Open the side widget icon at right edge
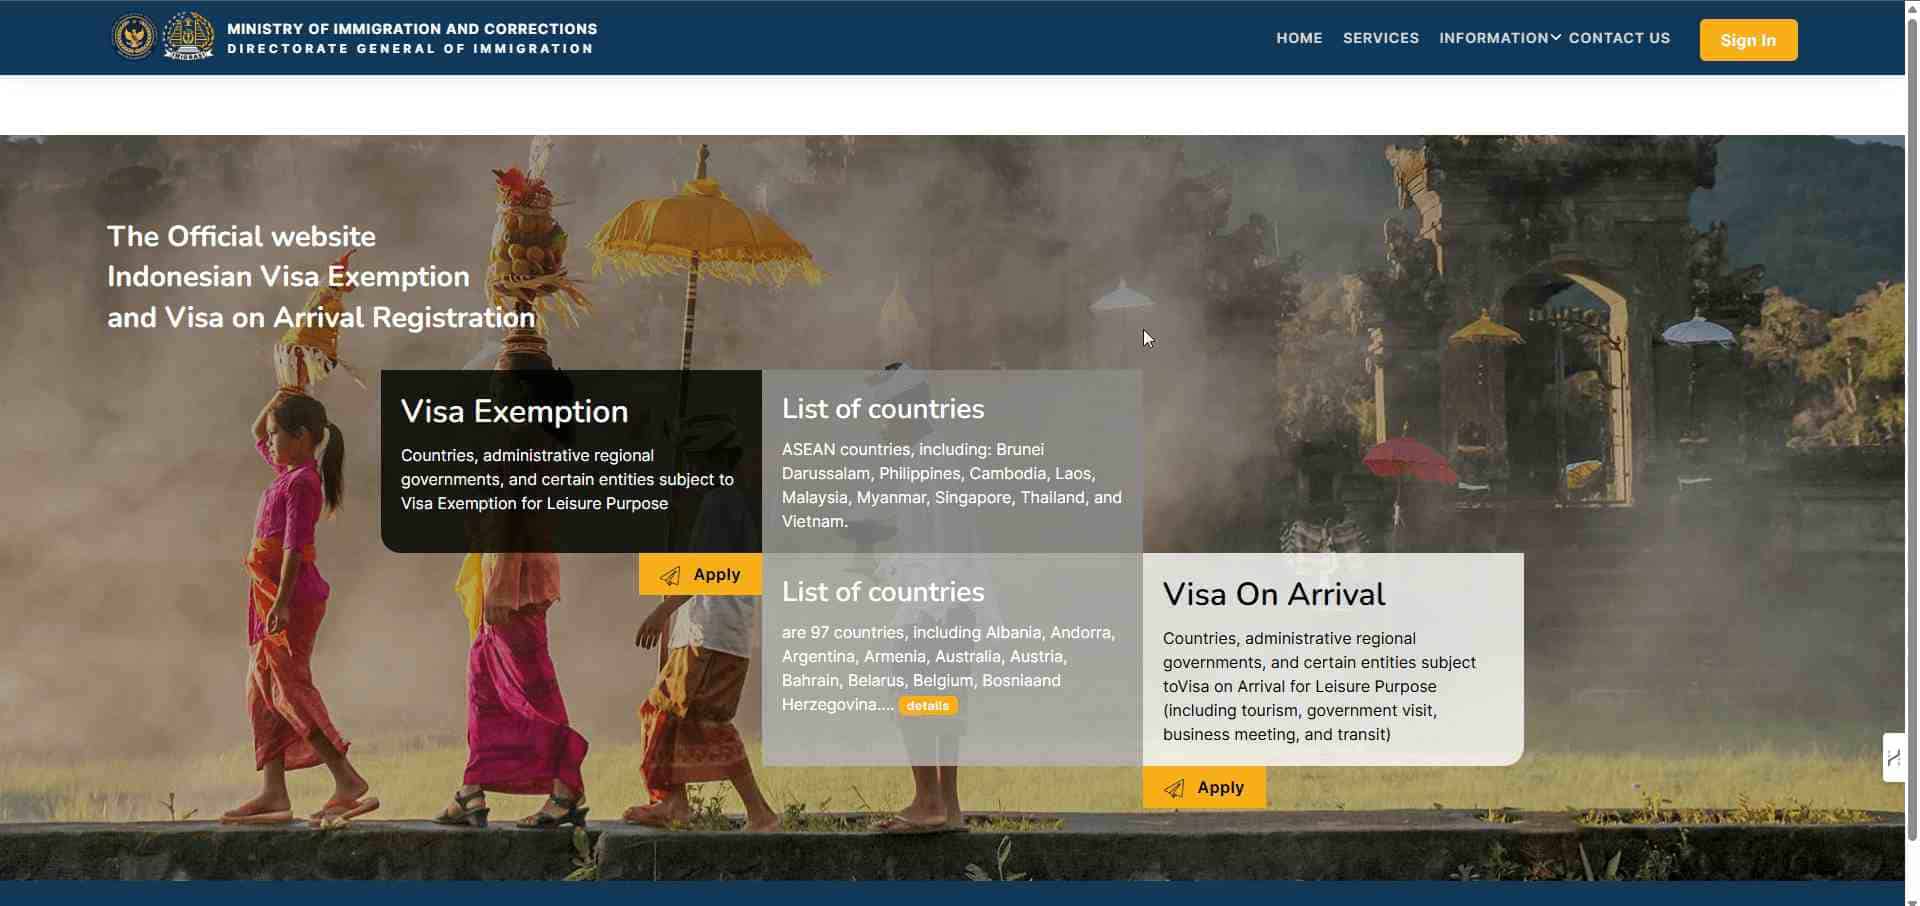1920x906 pixels. (1893, 758)
